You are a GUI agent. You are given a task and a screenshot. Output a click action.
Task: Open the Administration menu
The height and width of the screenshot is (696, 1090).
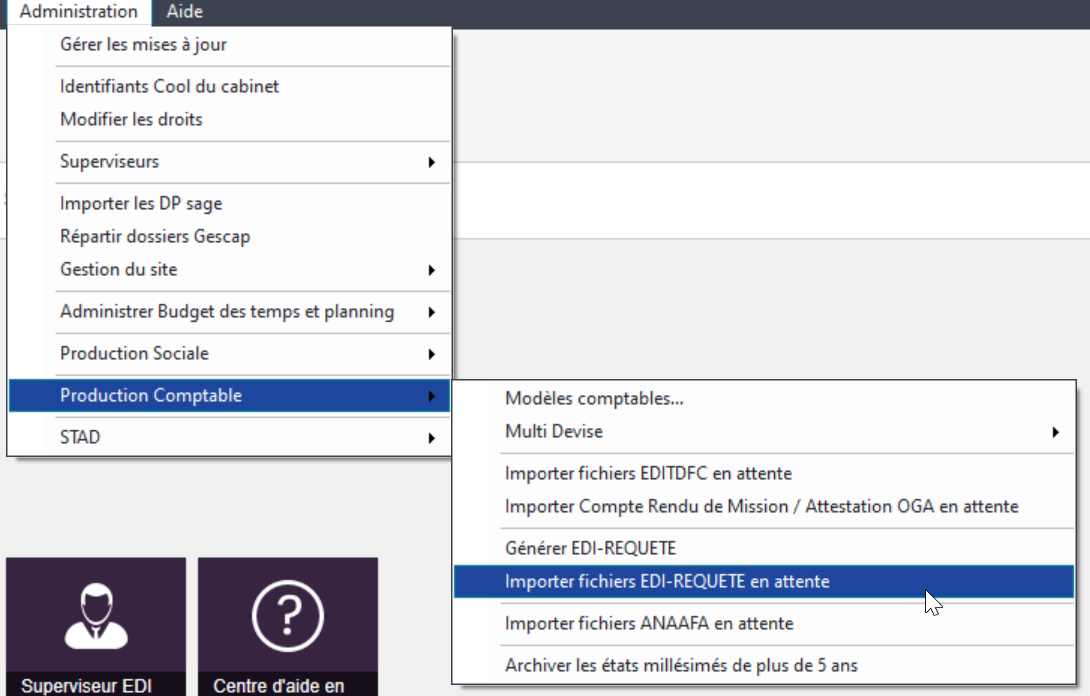coord(79,12)
